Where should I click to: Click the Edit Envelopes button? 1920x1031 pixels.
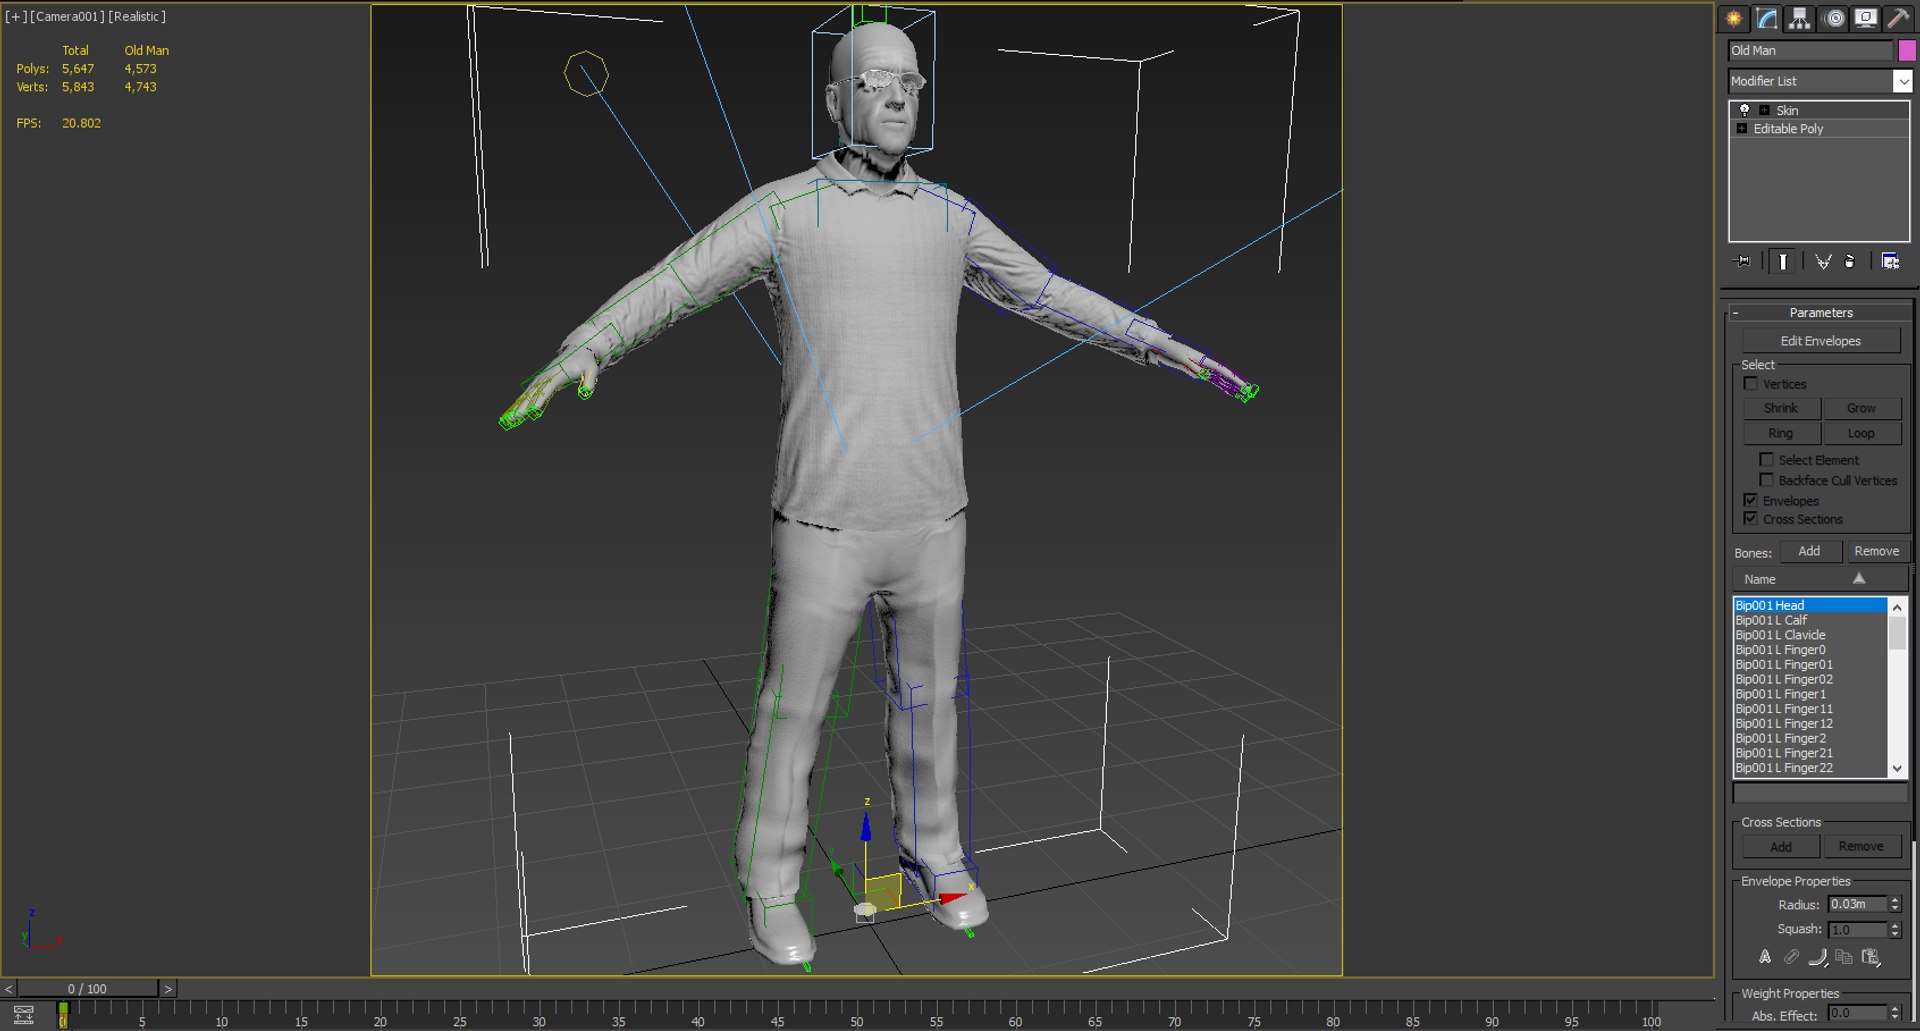(x=1820, y=341)
